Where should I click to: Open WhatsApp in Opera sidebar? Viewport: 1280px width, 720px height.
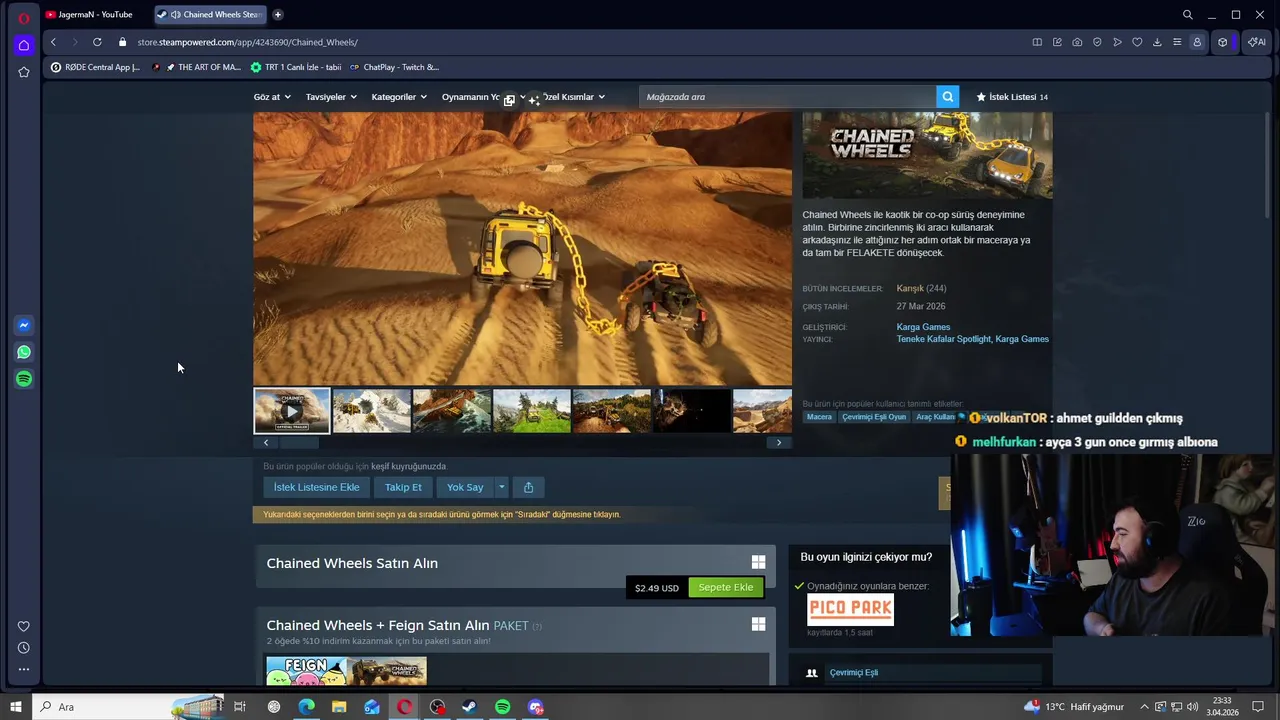[x=24, y=352]
